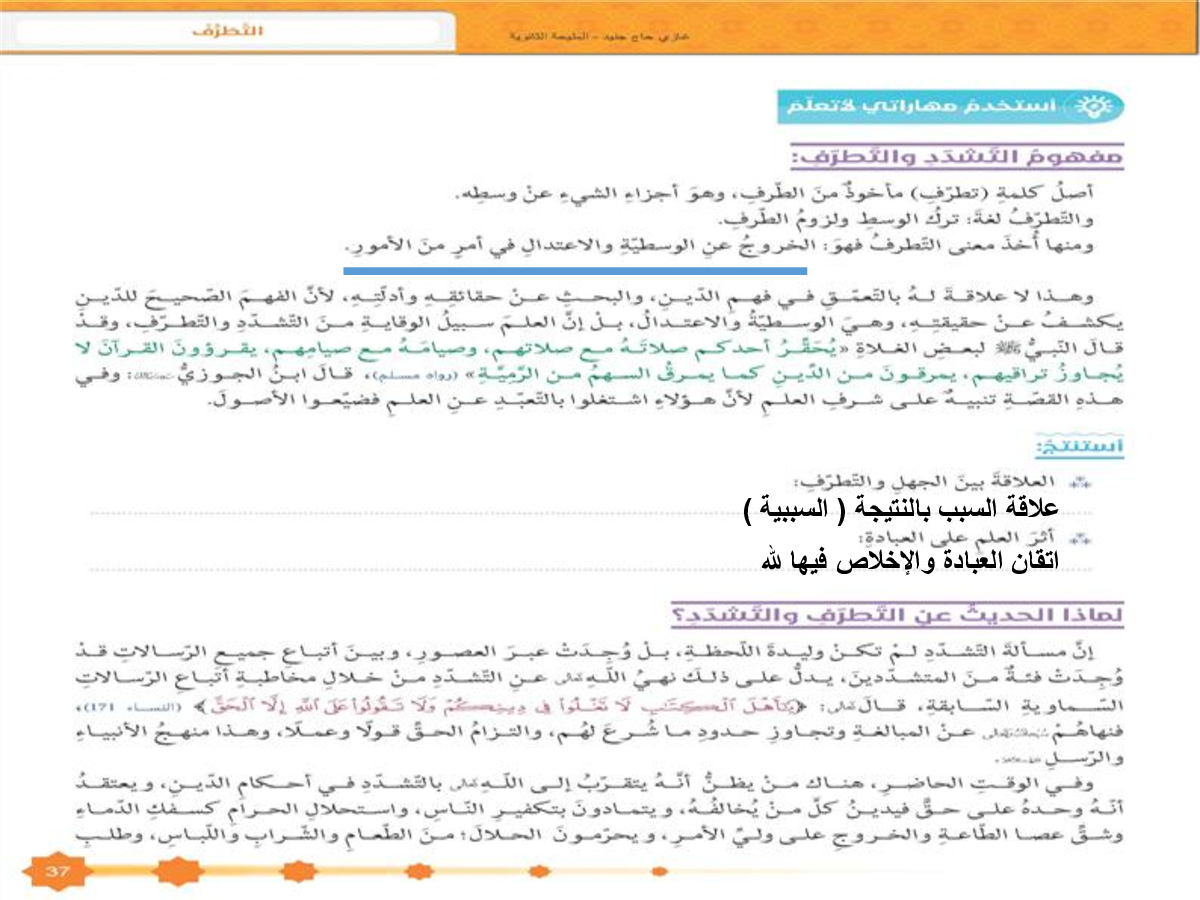This screenshot has height=900, width=1200.
Task: Click the استخدم مهاراتي لأتعلم teal banner
Action: point(950,106)
